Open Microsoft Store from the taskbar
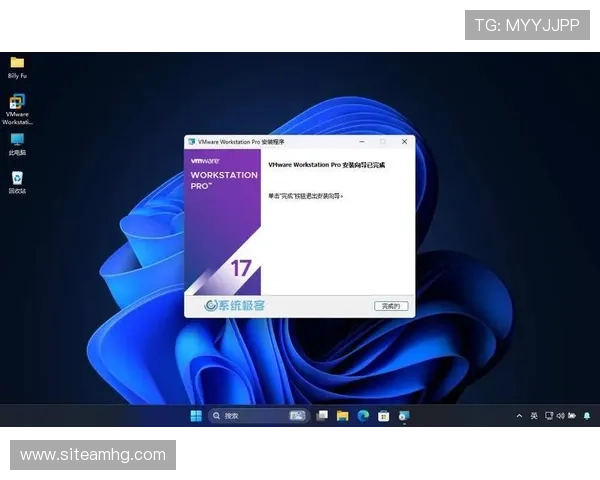This screenshot has width=600, height=480. tap(383, 415)
